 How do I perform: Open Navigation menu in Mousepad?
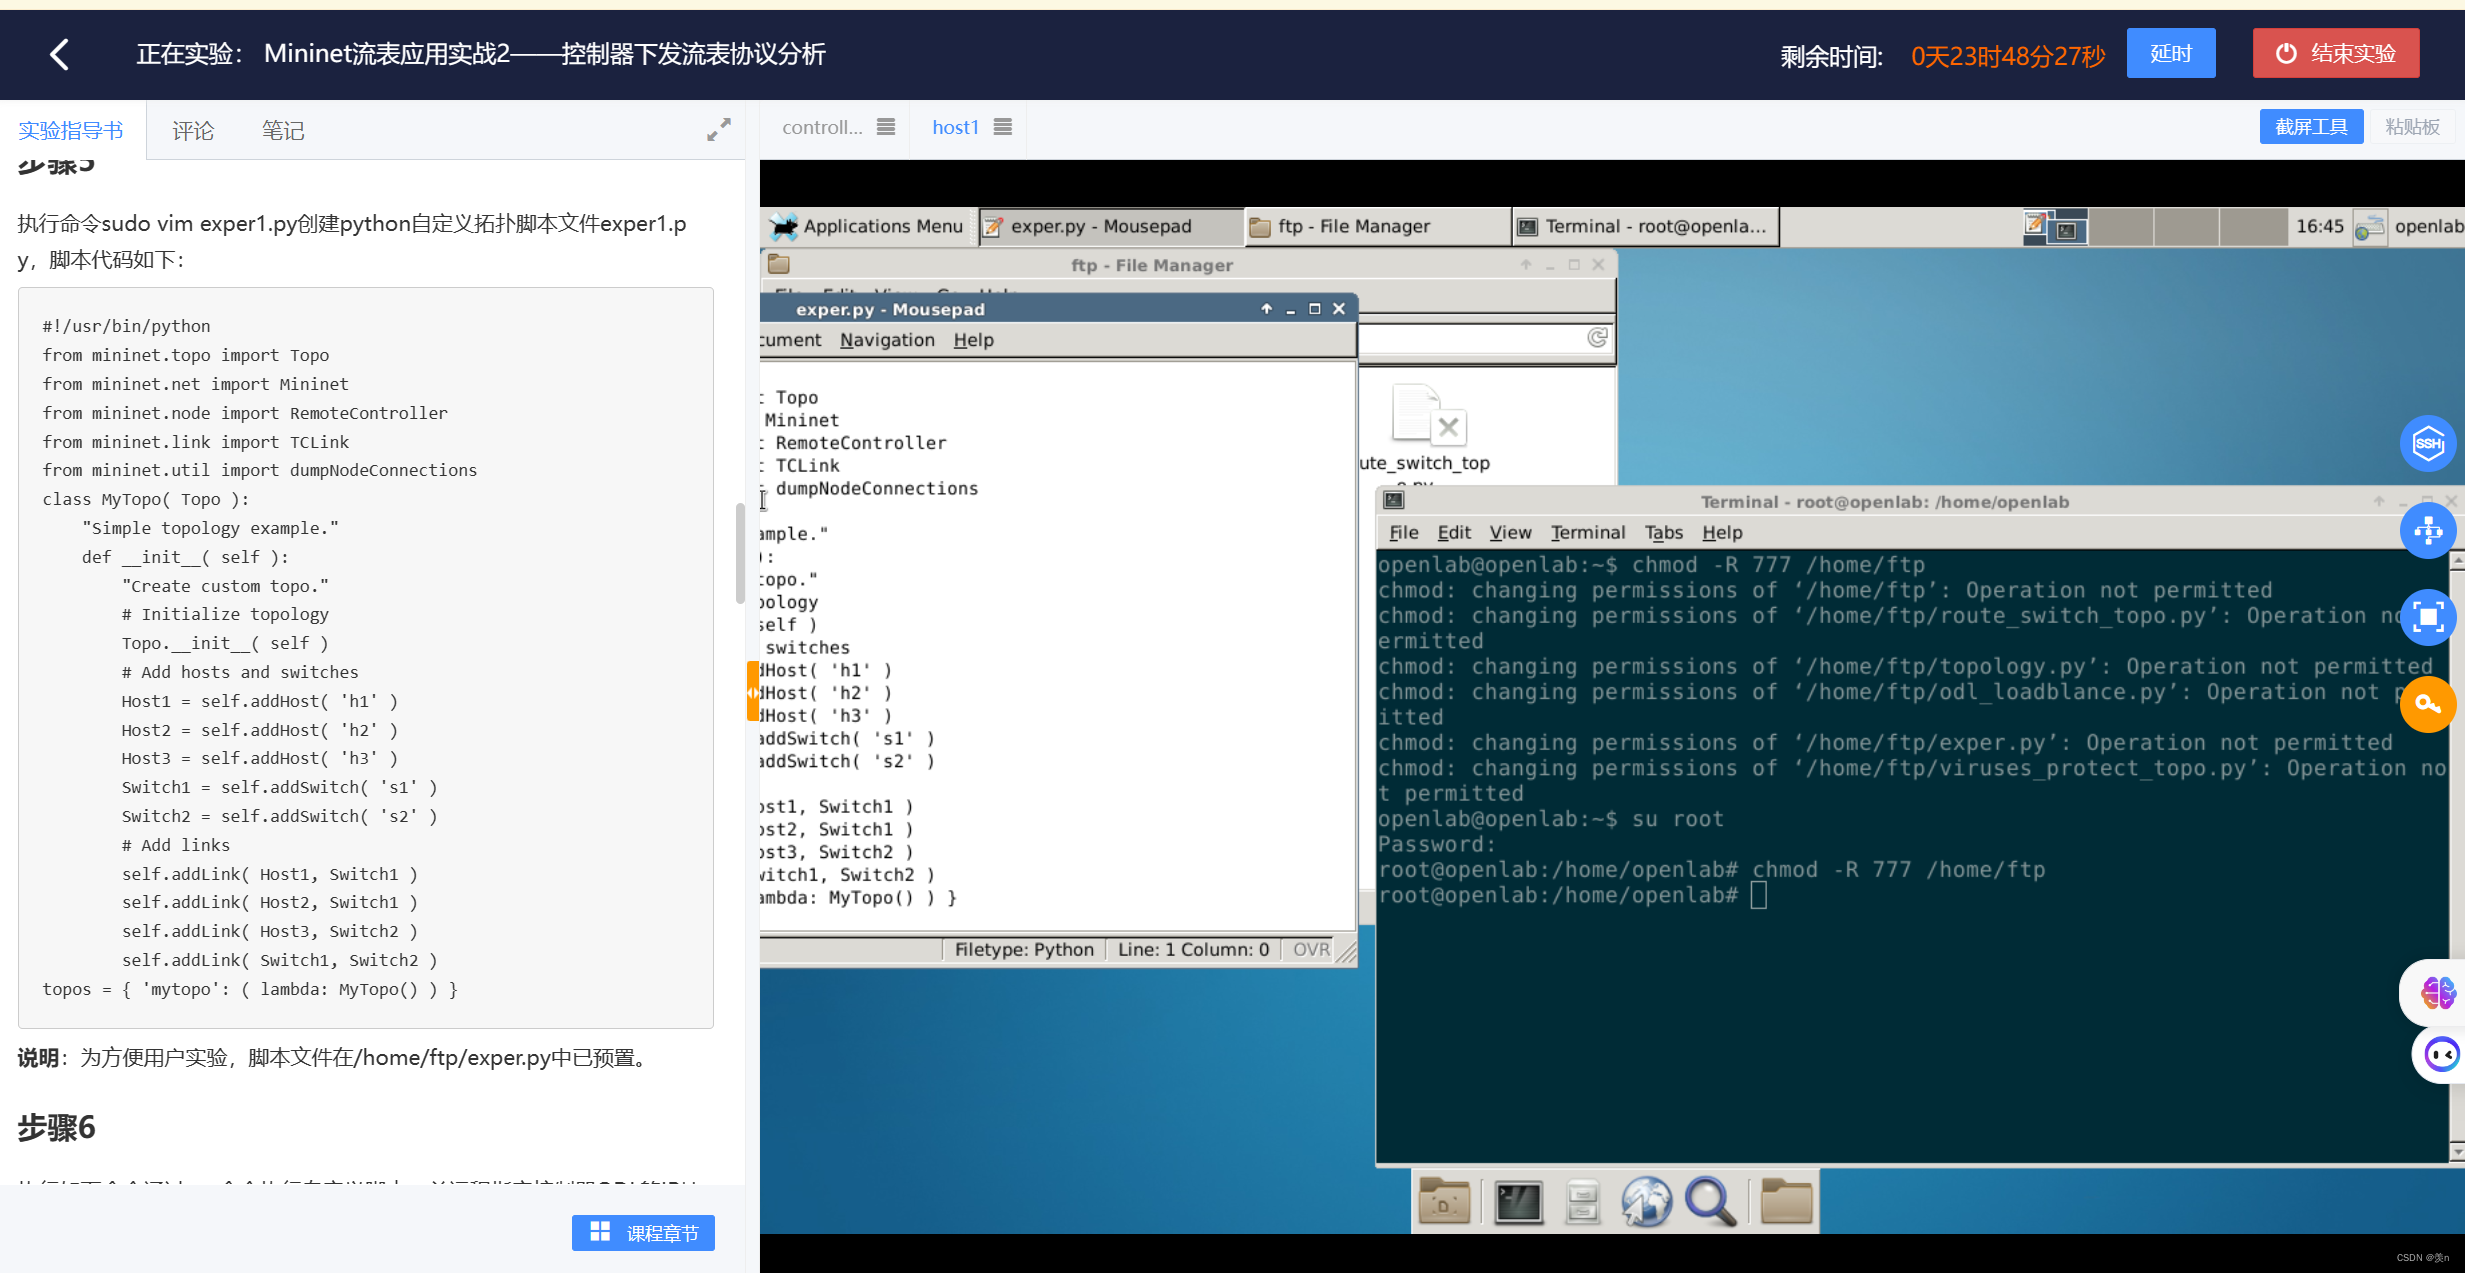[x=887, y=340]
